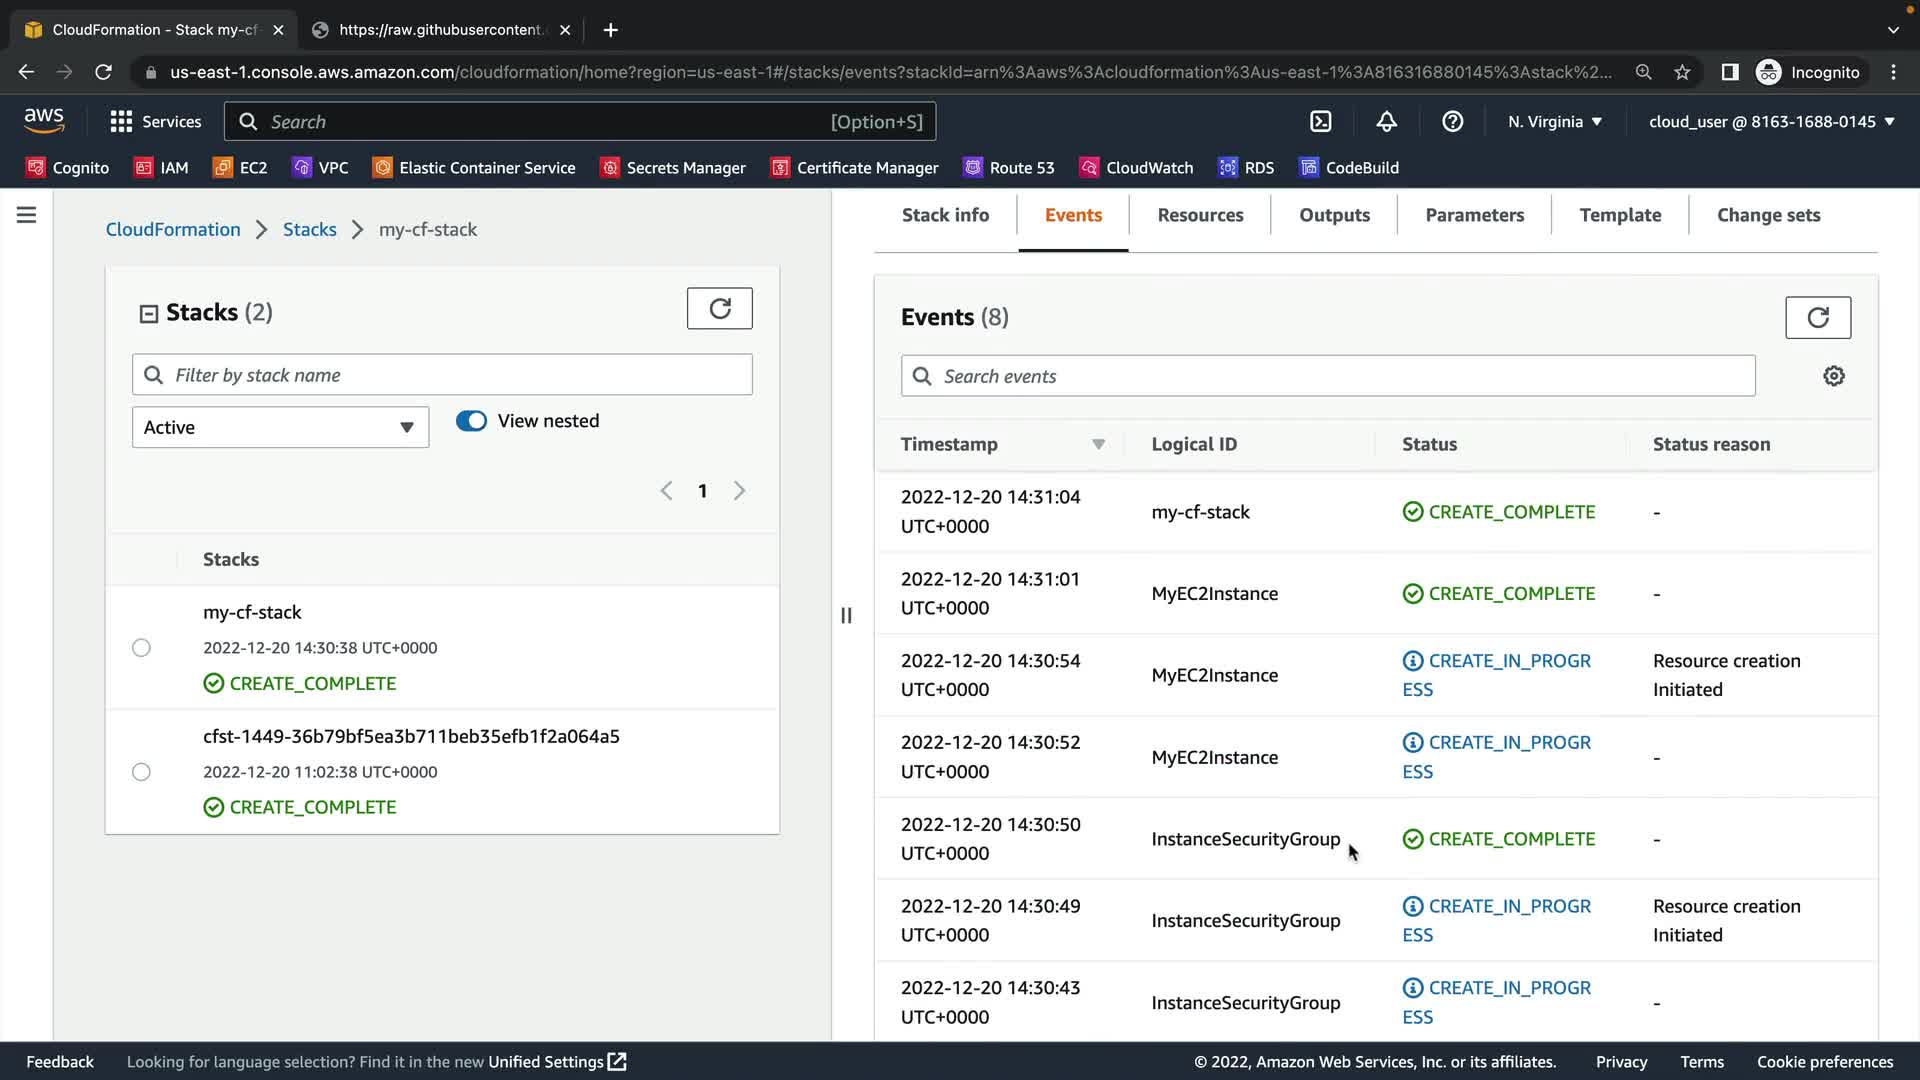1920x1080 pixels.
Task: Select the cfst-1449 stack radio button
Action: click(141, 772)
